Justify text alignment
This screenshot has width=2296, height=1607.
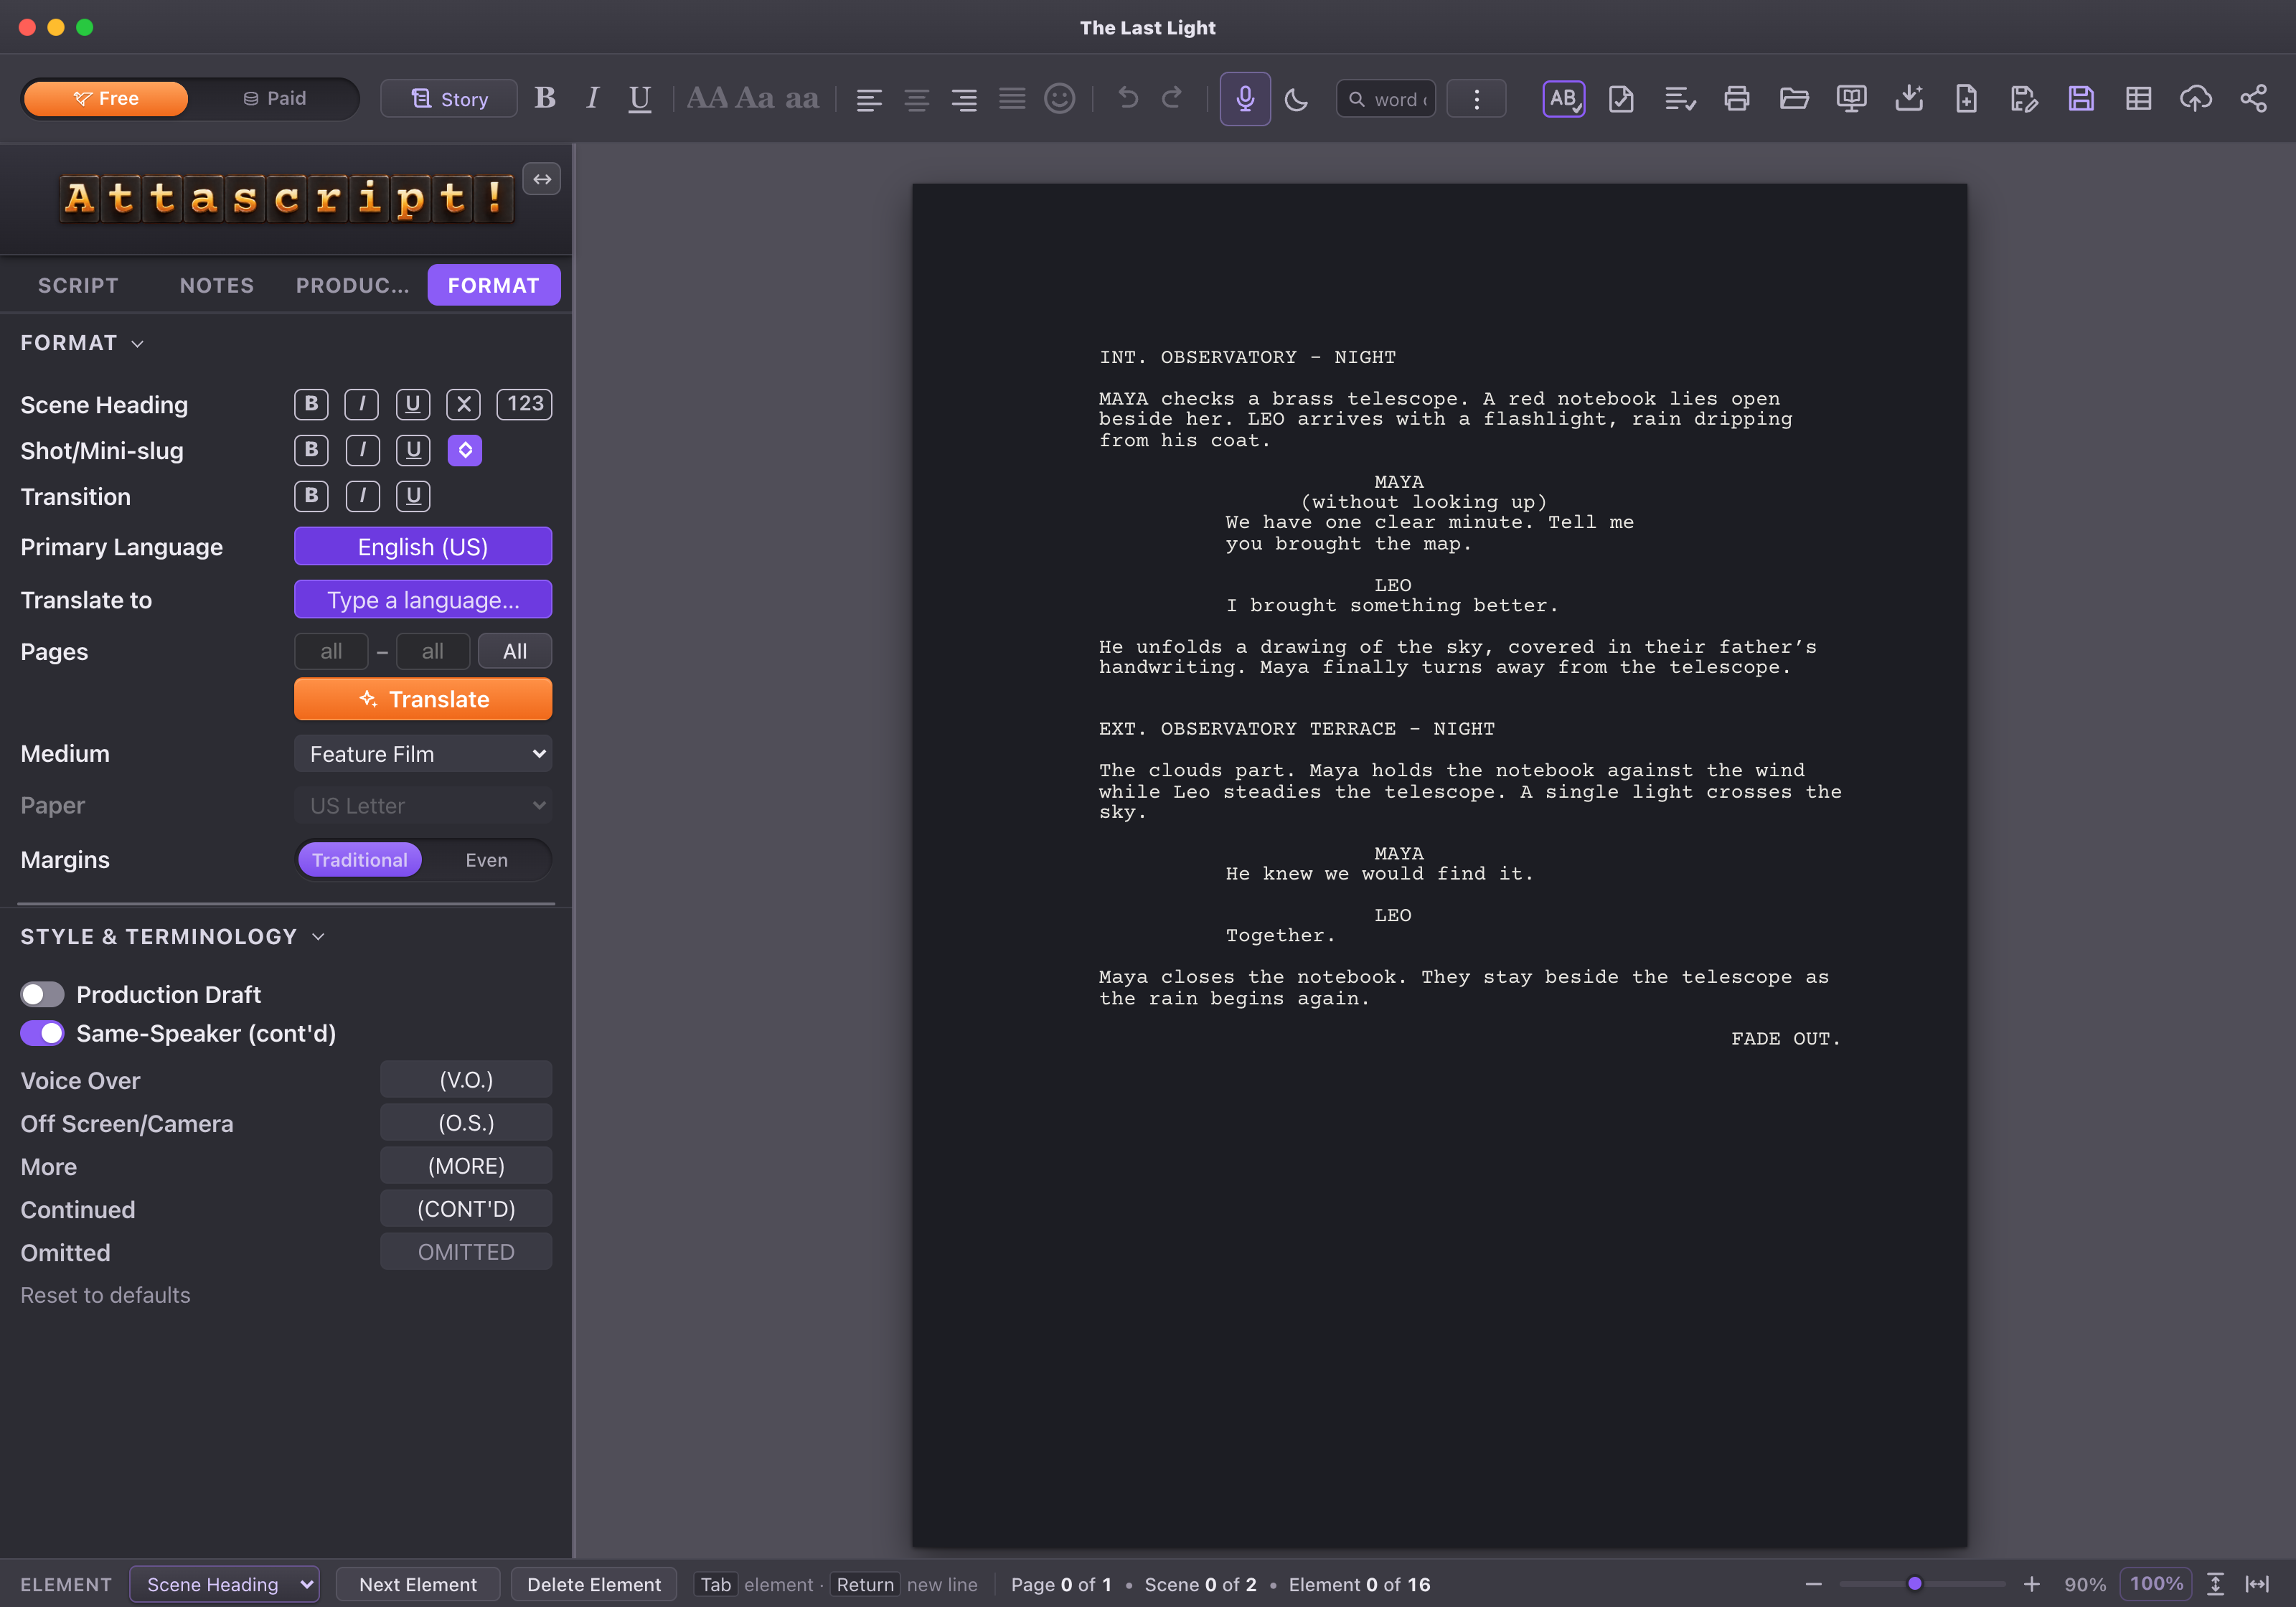pos(1012,99)
